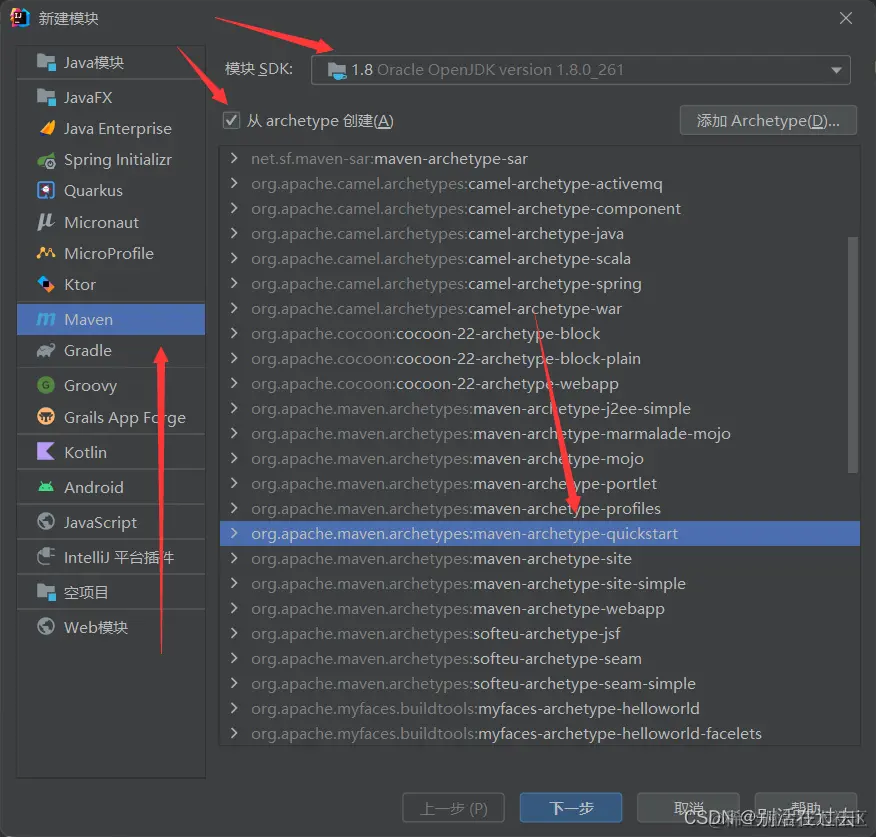This screenshot has width=876, height=837.
Task: Expand maven-archetype-mojo node
Action: tap(234, 459)
